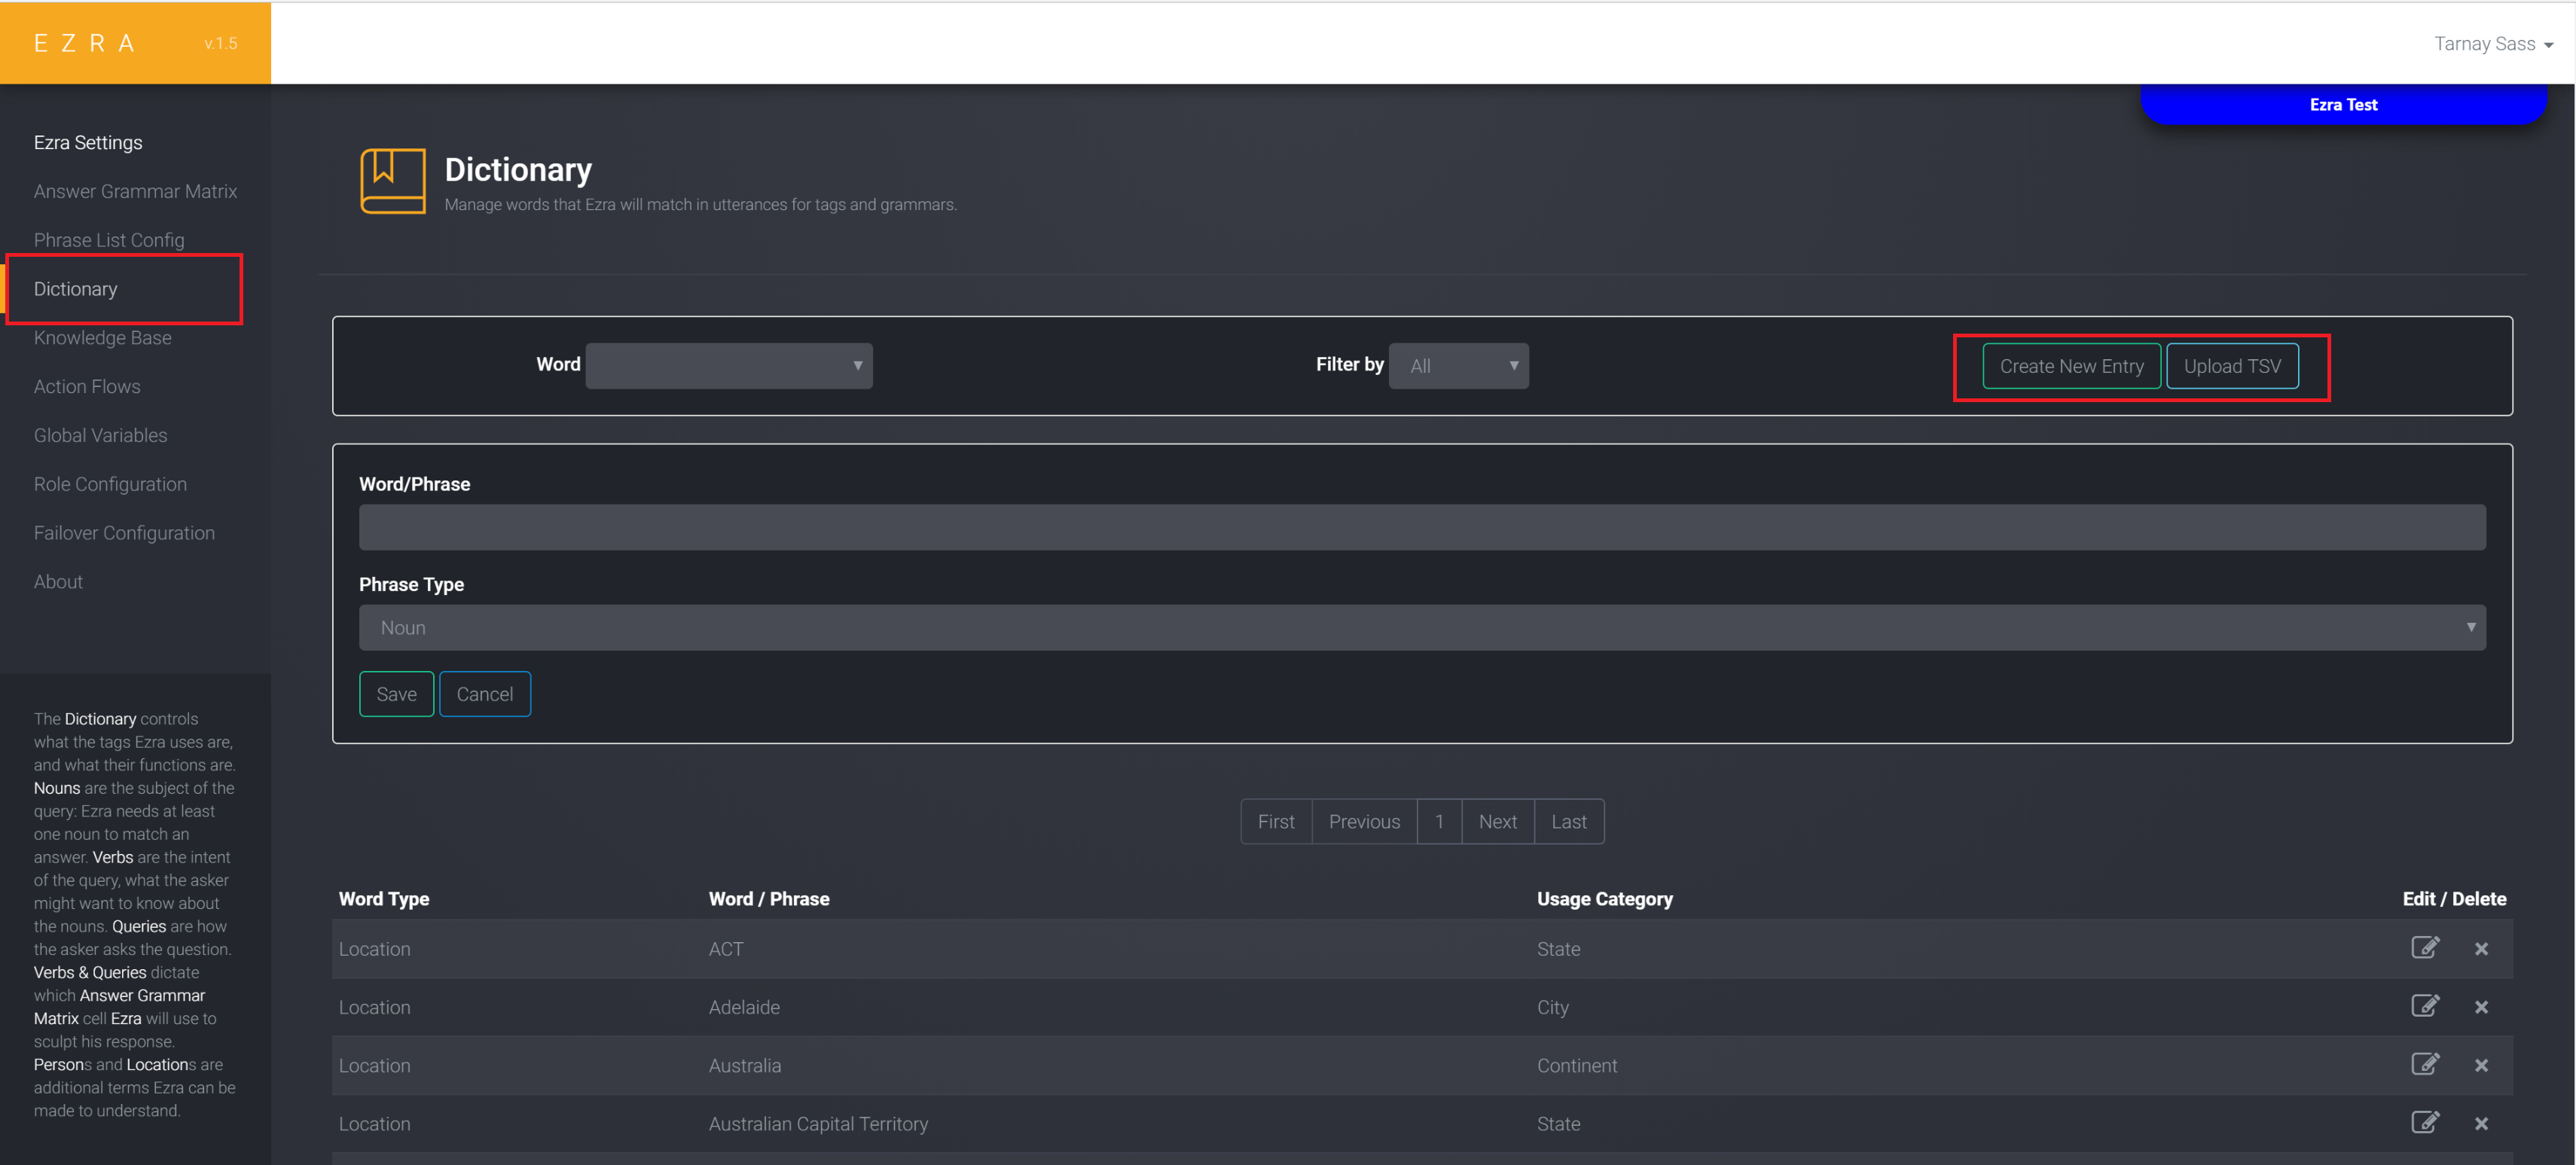Click the Usage Category column header
The height and width of the screenshot is (1165, 2576).
[x=1604, y=898]
